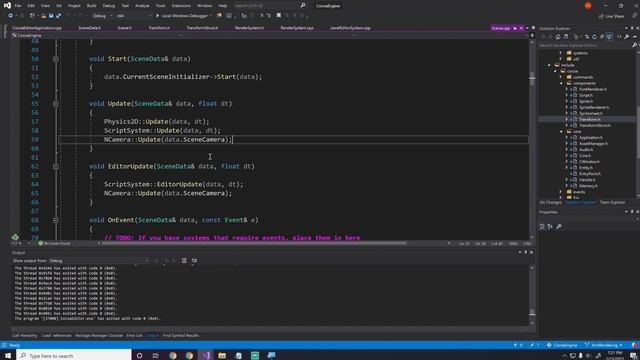This screenshot has width=640, height=360.
Task: Click the Visual Studio search box in title bar
Action: (270, 6)
